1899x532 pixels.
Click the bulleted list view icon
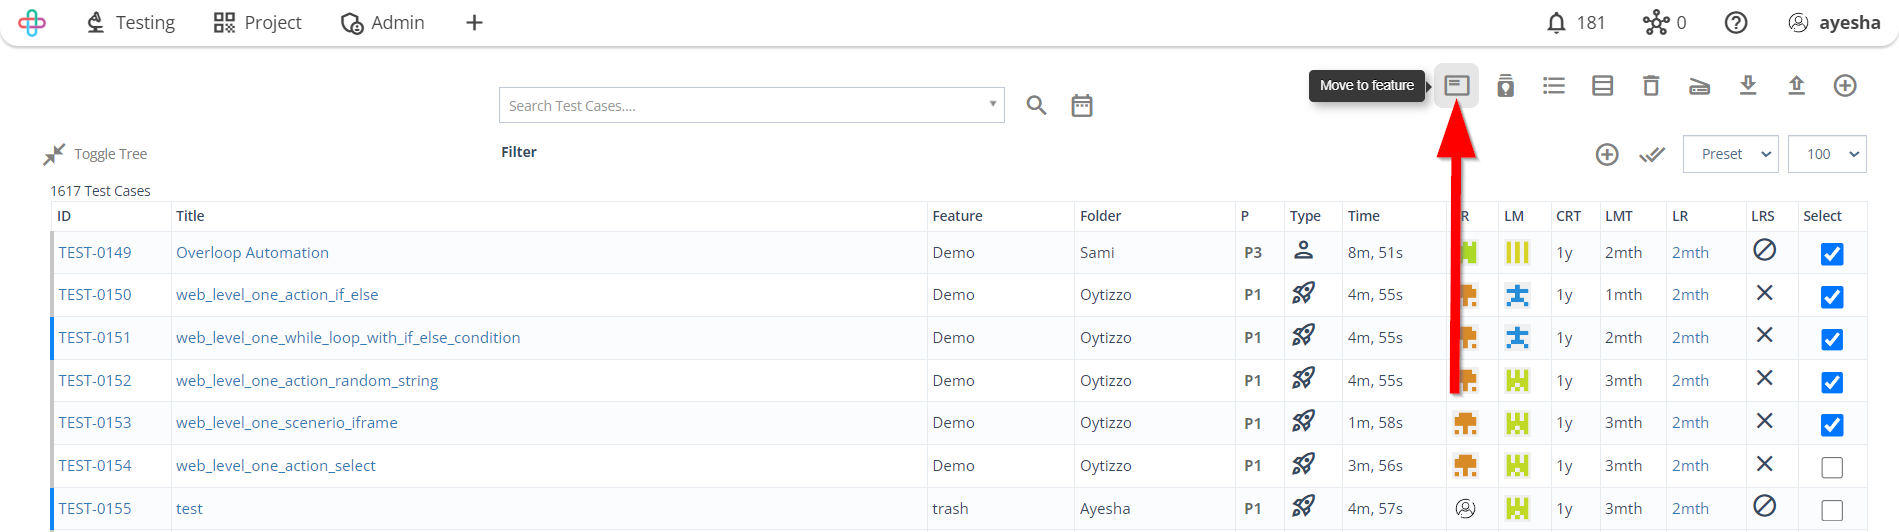[x=1554, y=86]
